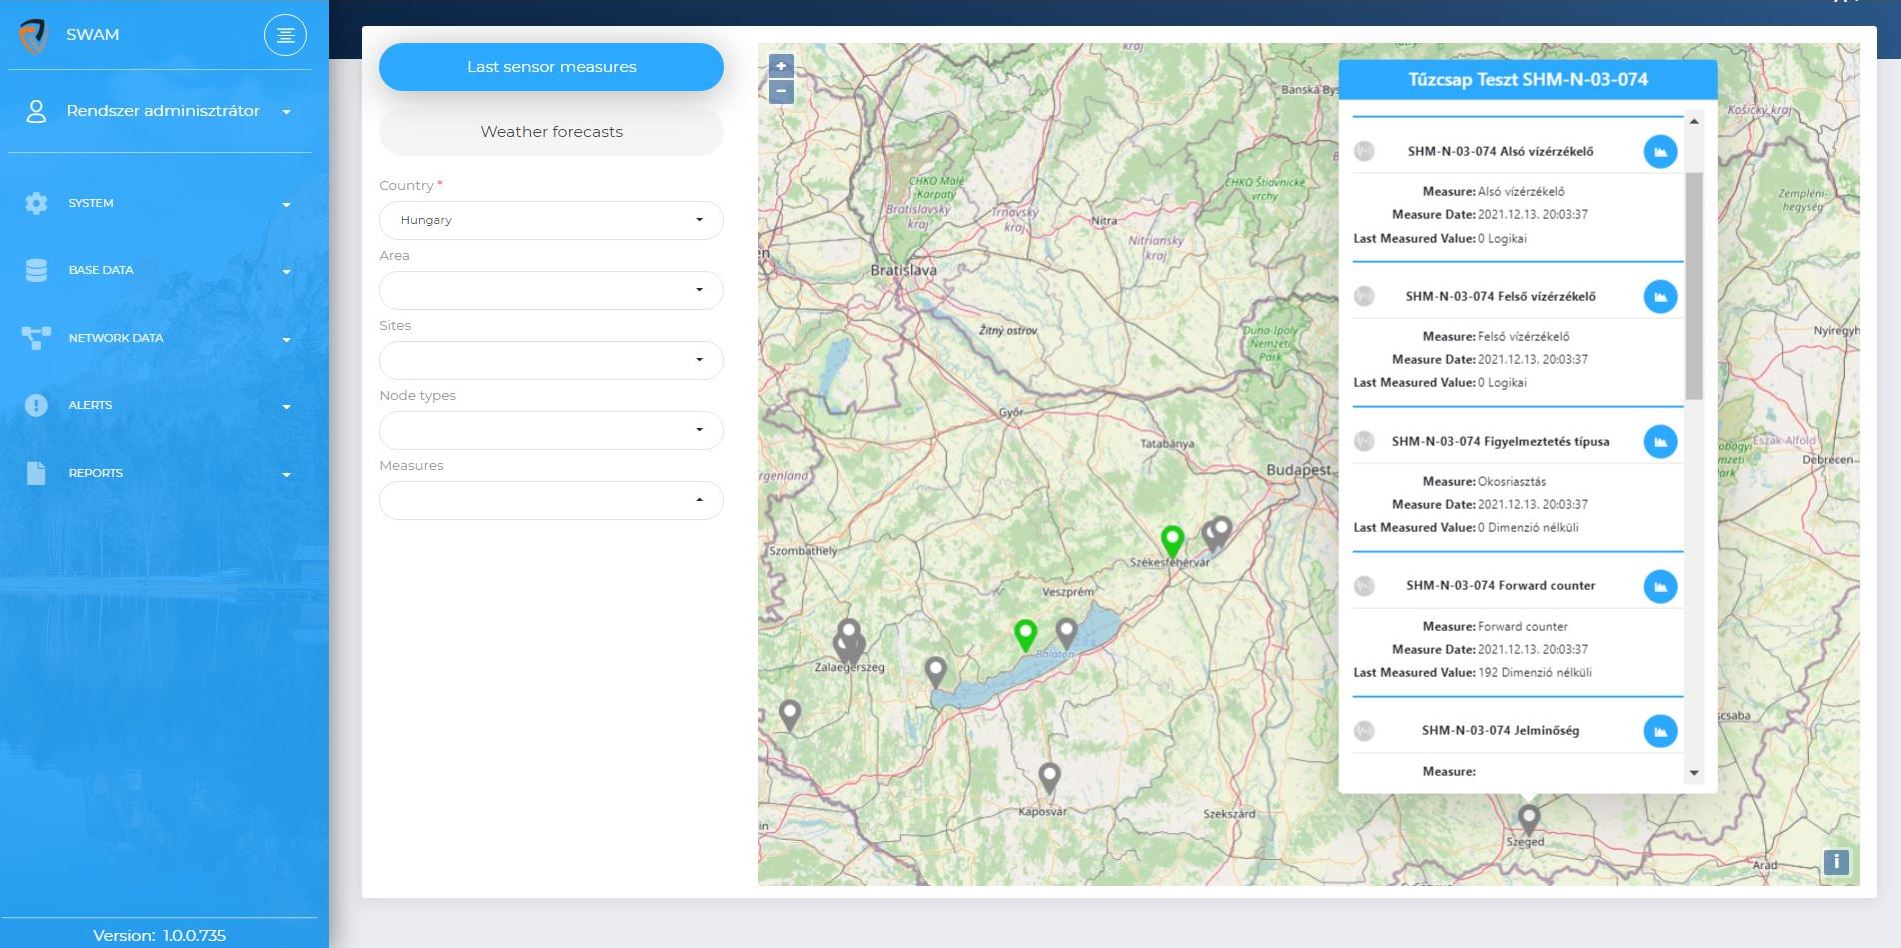The height and width of the screenshot is (948, 1901).
Task: Click the Base Data database icon
Action: 36,270
